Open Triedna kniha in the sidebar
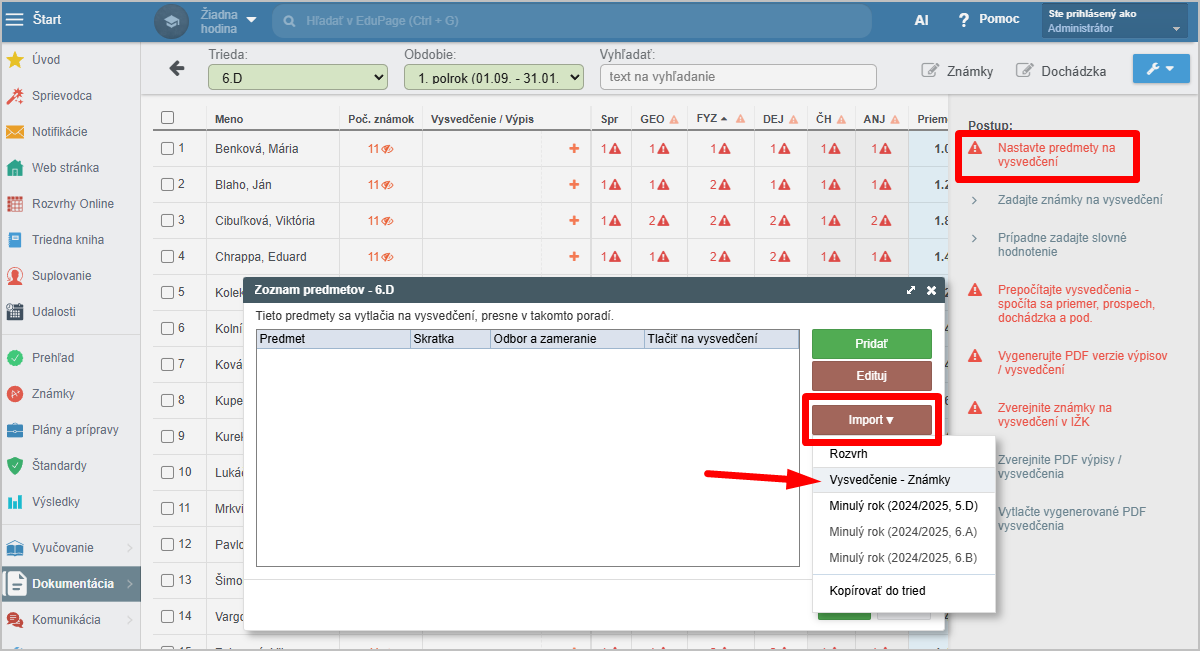This screenshot has width=1200, height=651. [67, 240]
